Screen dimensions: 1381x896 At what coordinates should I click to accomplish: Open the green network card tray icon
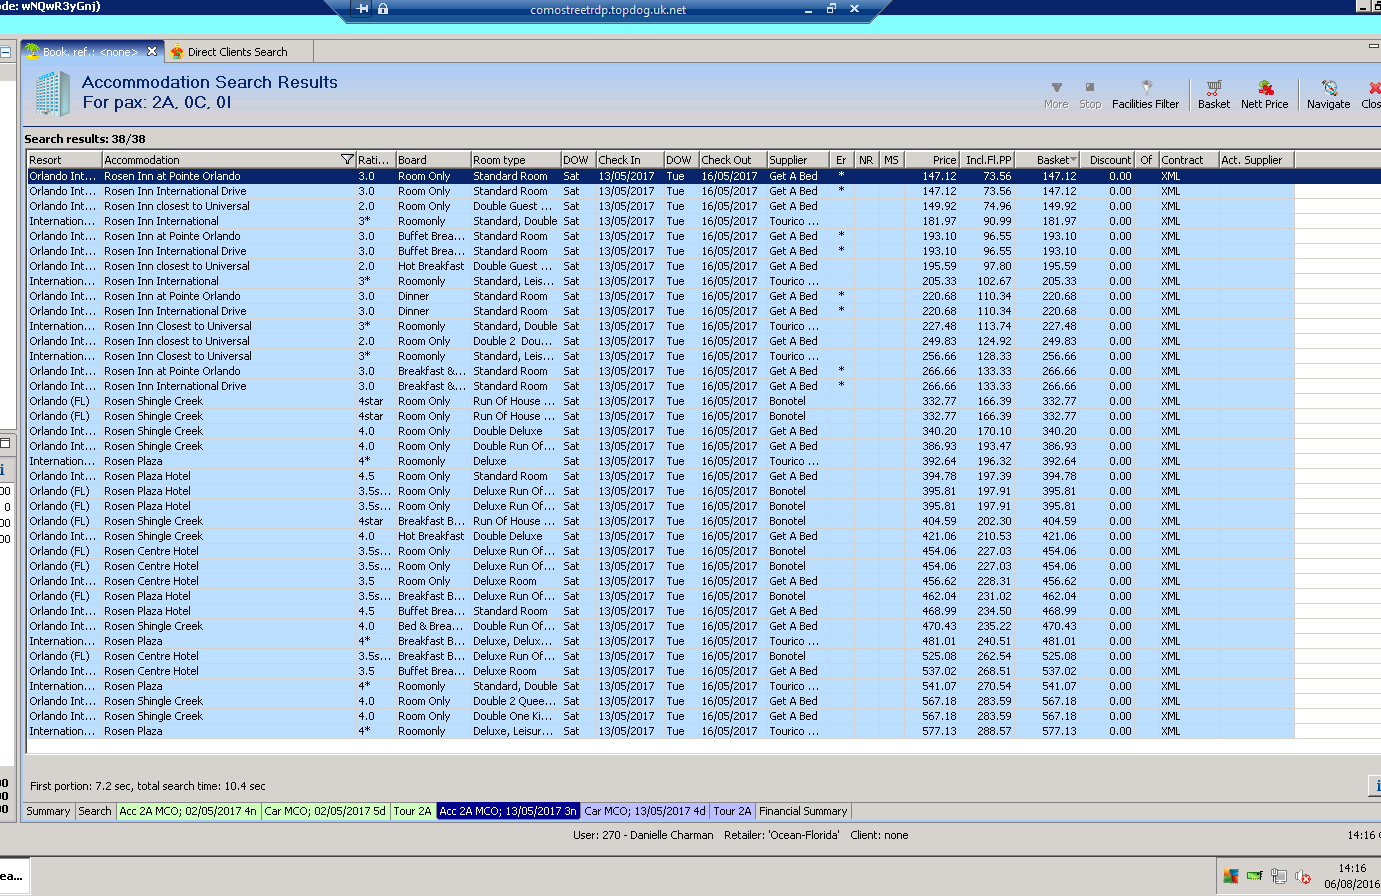[x=1255, y=877]
